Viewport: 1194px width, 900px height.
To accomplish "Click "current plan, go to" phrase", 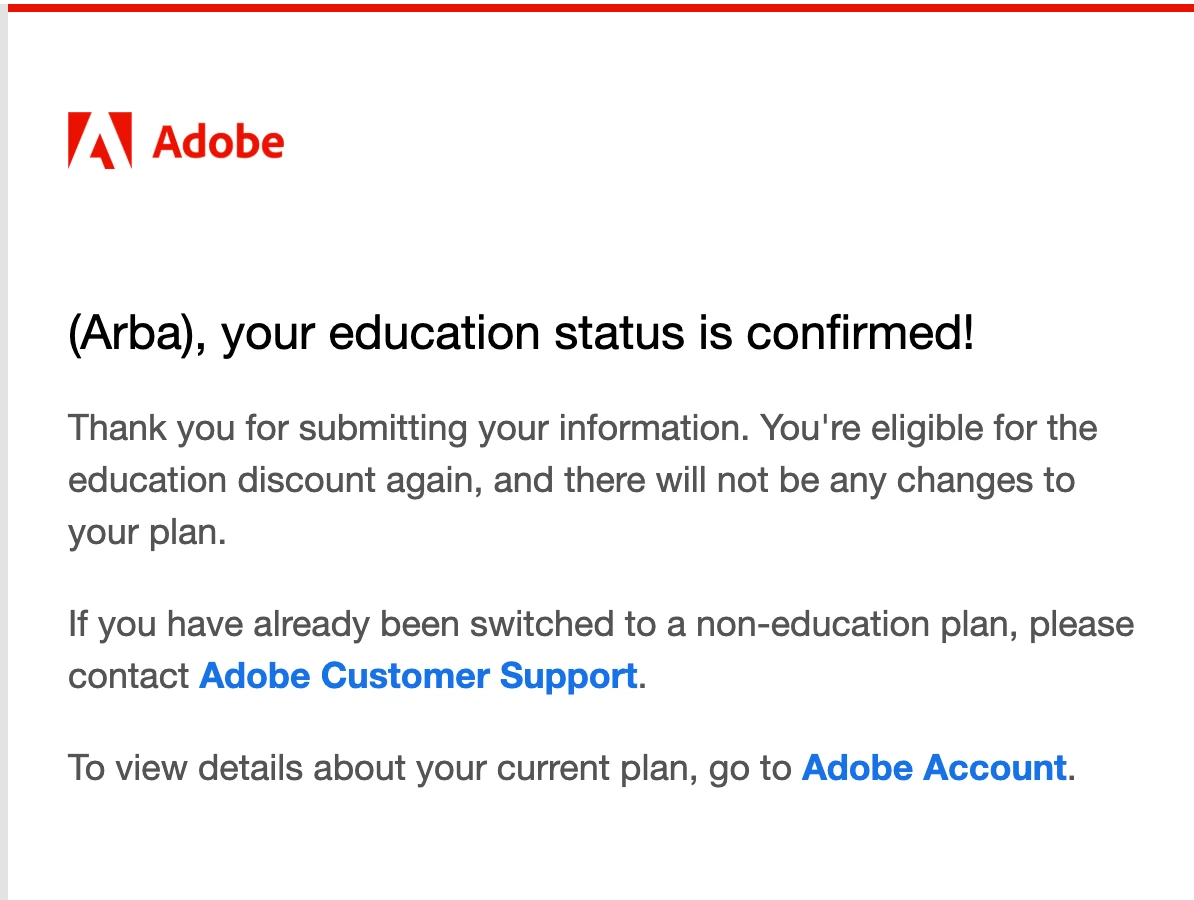I will click(644, 768).
